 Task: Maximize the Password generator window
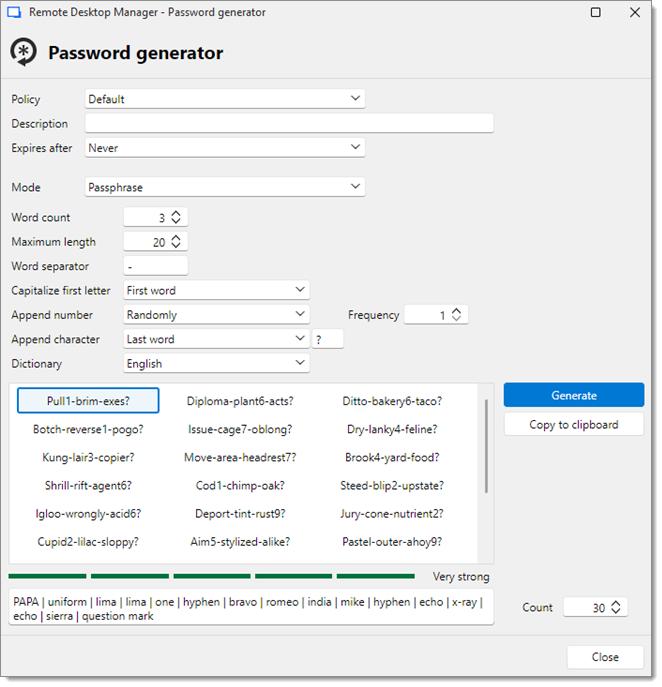595,12
